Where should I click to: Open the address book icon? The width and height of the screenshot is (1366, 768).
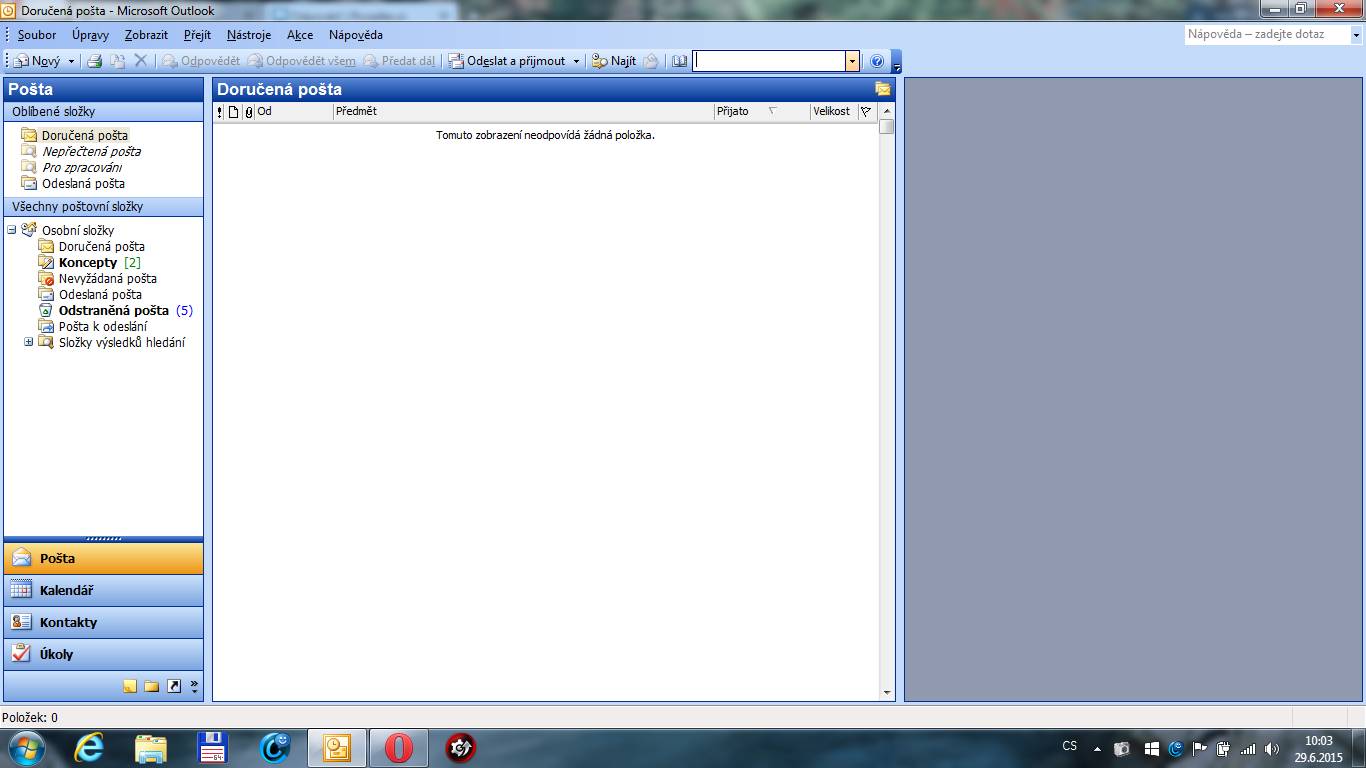click(x=680, y=61)
